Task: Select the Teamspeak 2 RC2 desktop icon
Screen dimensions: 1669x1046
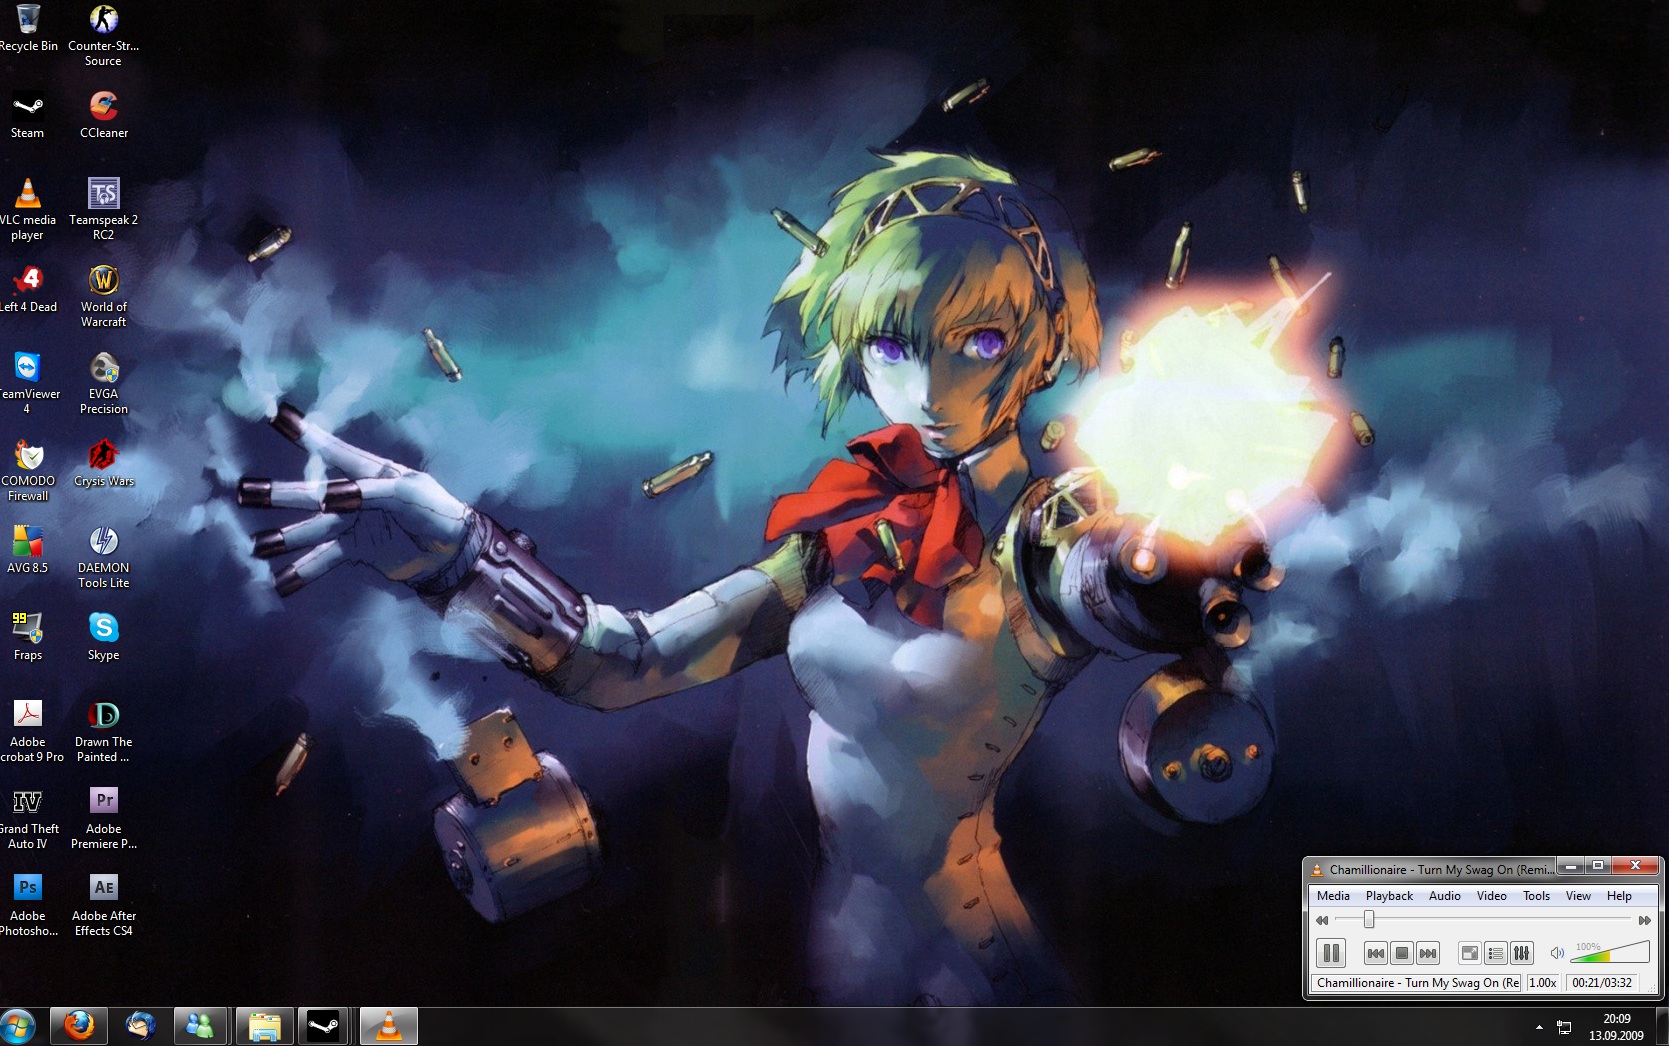Action: [x=103, y=209]
